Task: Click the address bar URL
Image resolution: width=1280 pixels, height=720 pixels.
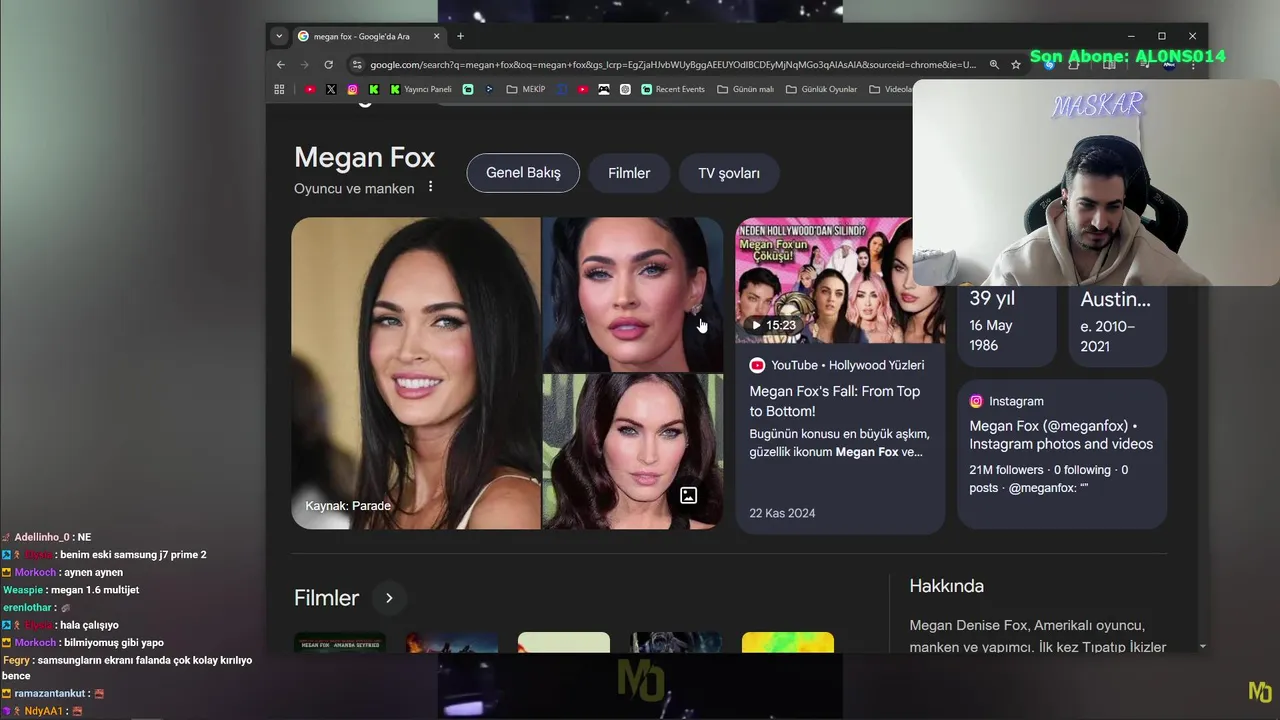Action: coord(673,65)
